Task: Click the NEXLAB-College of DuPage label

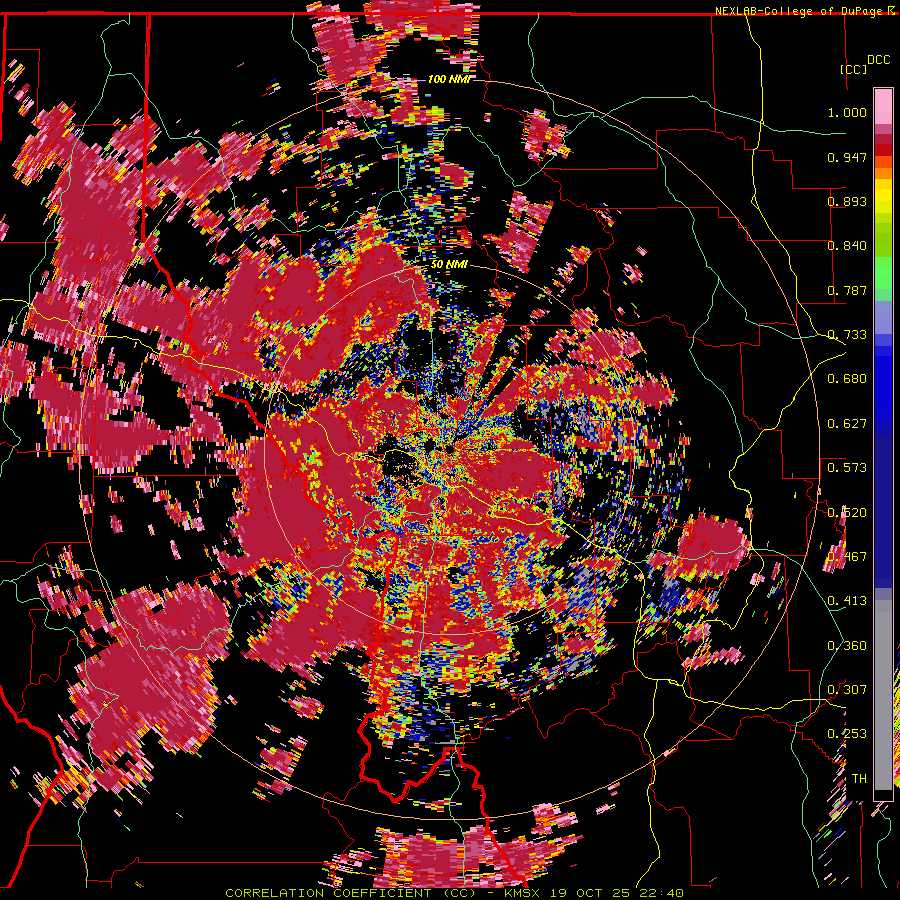Action: click(x=801, y=11)
